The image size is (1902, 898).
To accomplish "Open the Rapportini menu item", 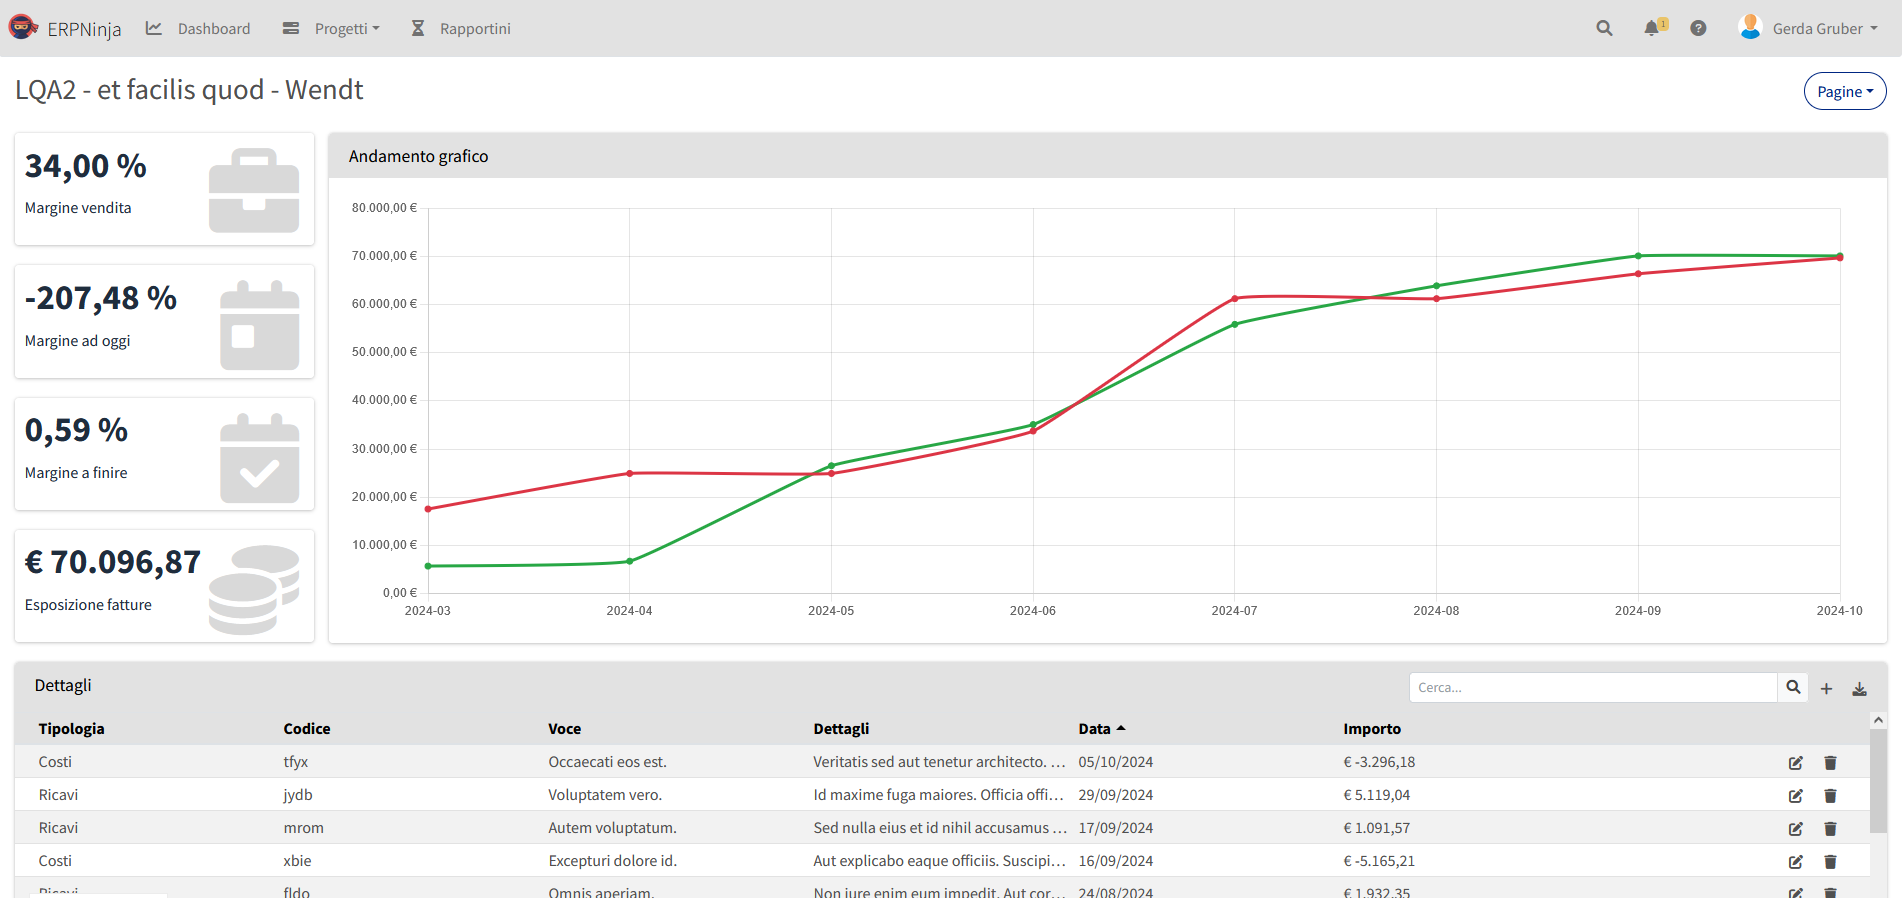I will click(461, 28).
